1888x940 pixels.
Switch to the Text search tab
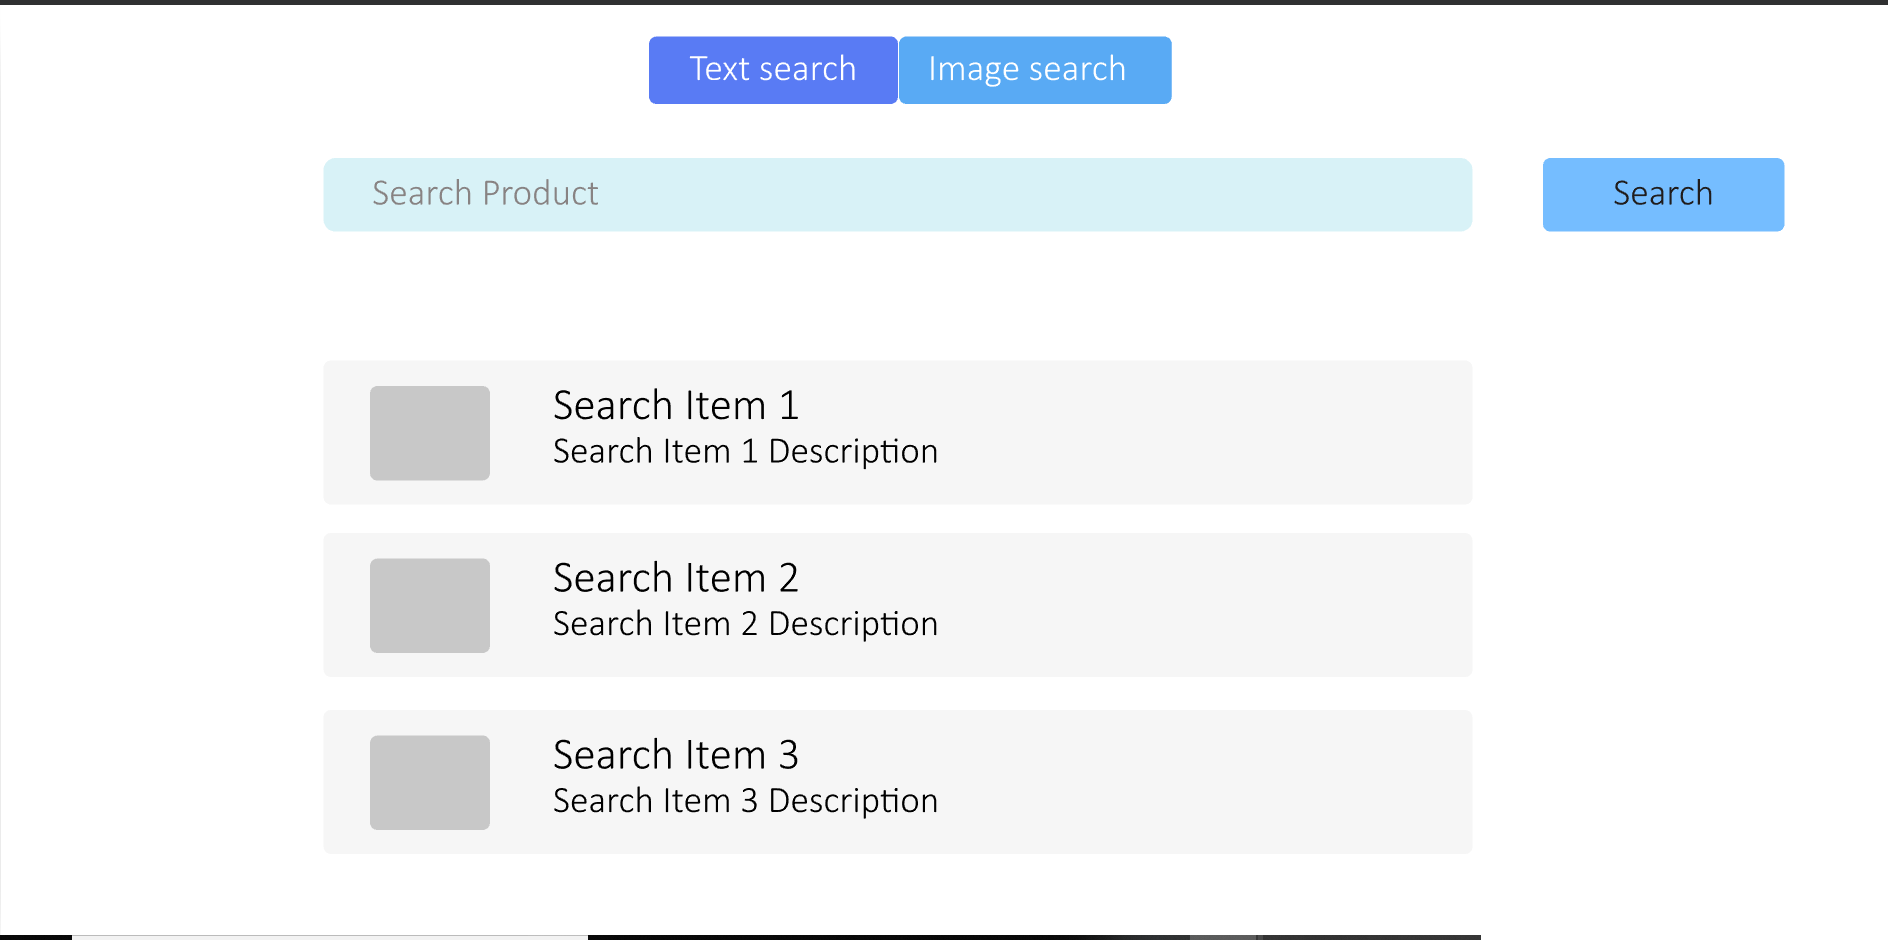[x=773, y=70]
